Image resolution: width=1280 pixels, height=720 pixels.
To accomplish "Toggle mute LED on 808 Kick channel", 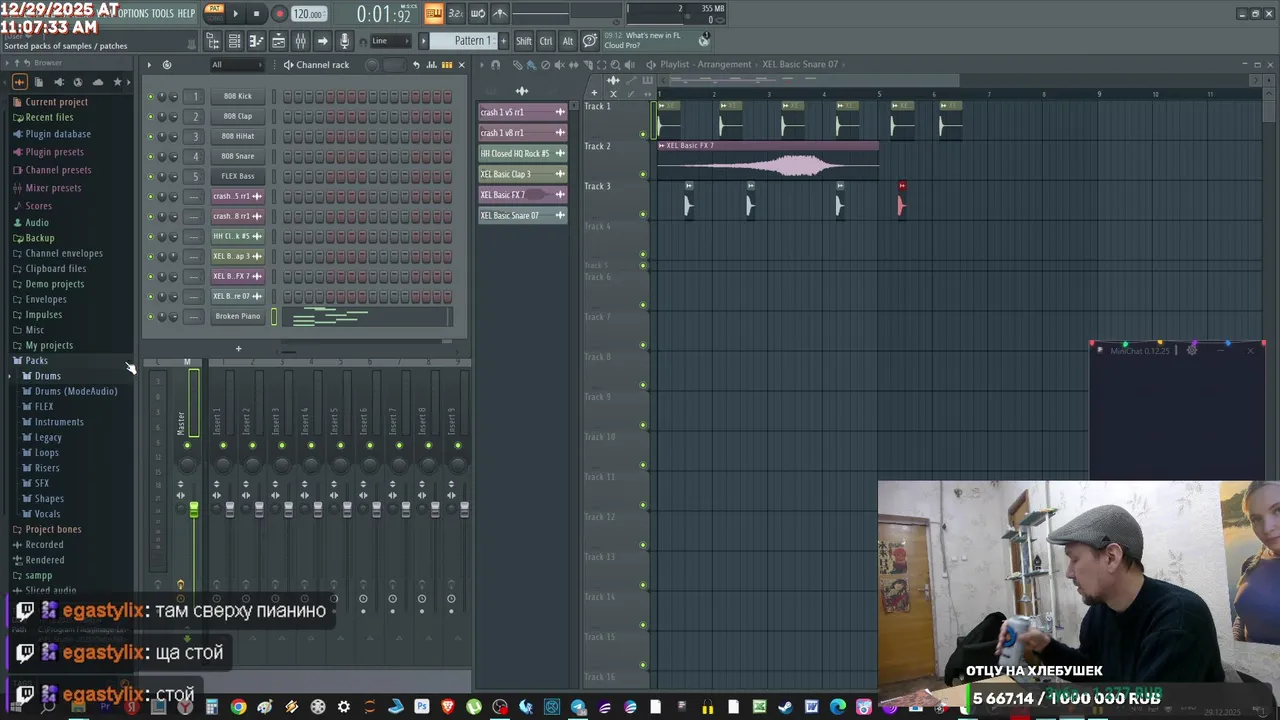I will point(151,97).
